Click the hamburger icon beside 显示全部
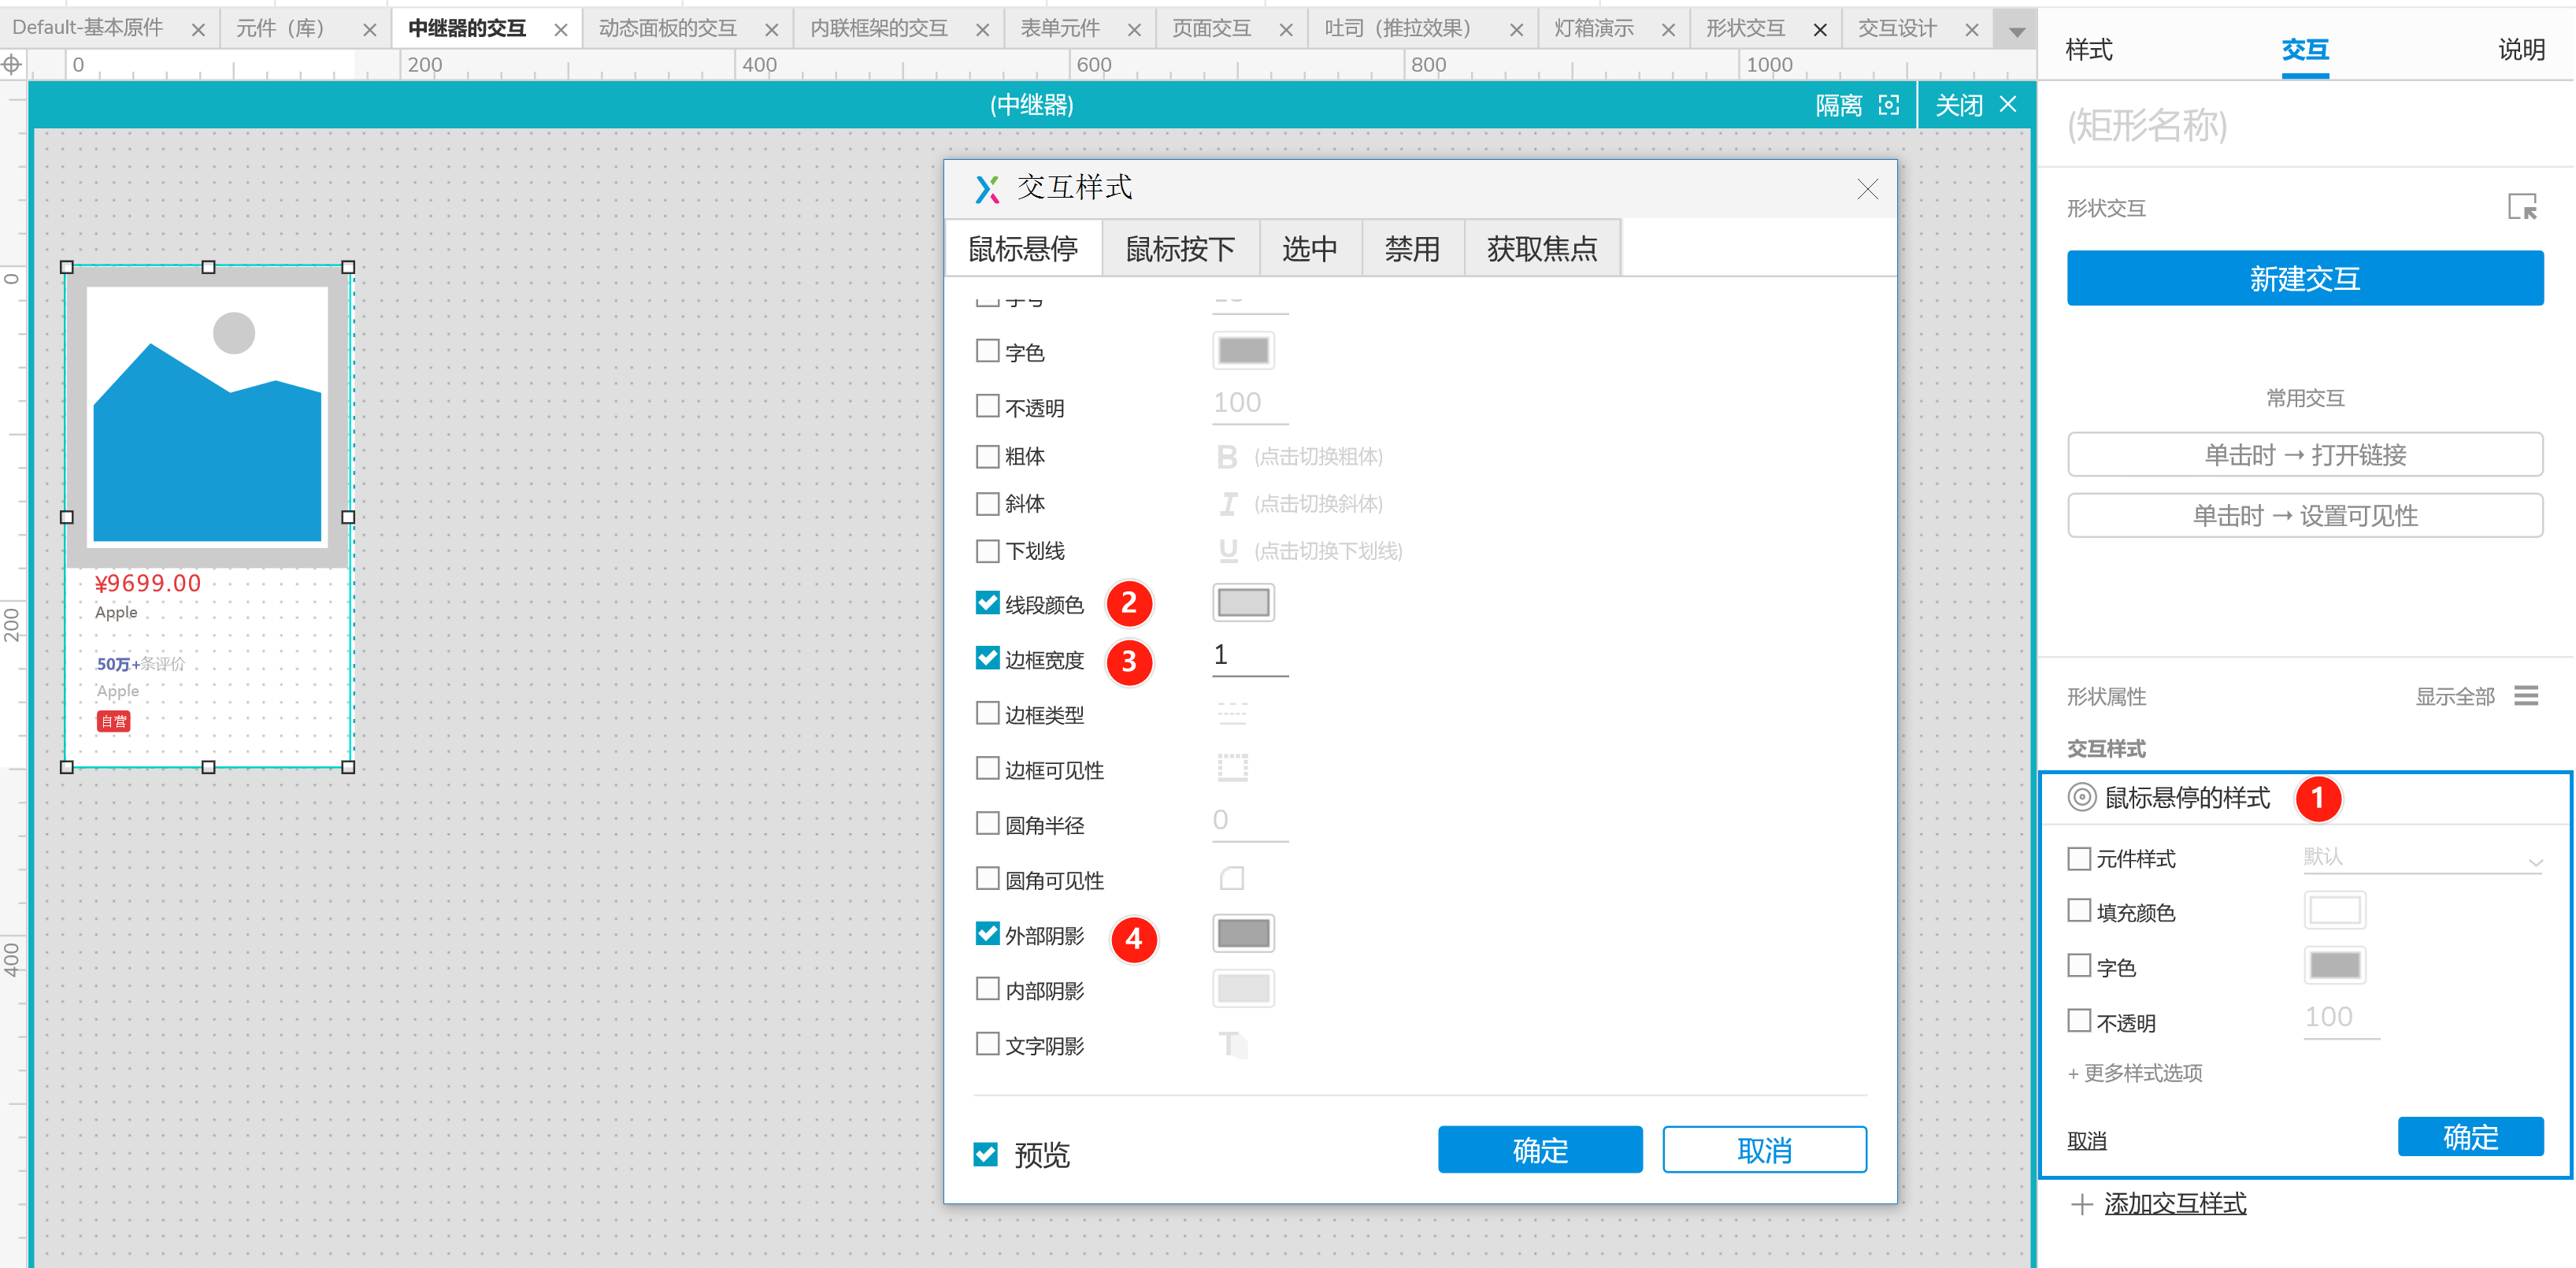This screenshot has height=1268, width=2576. tap(2526, 696)
